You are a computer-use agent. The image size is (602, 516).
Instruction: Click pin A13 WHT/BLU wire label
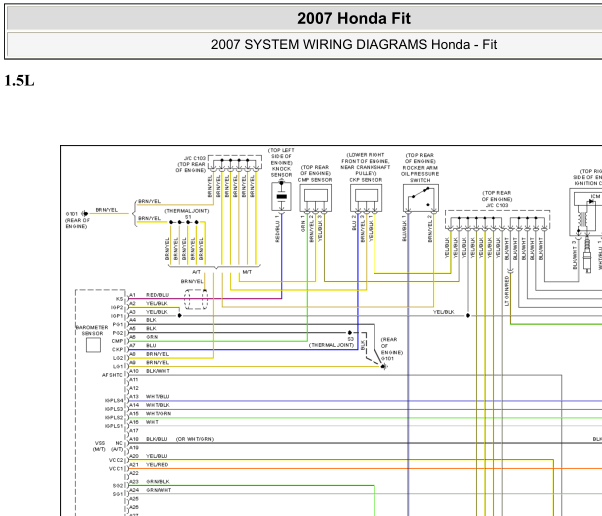(157, 397)
